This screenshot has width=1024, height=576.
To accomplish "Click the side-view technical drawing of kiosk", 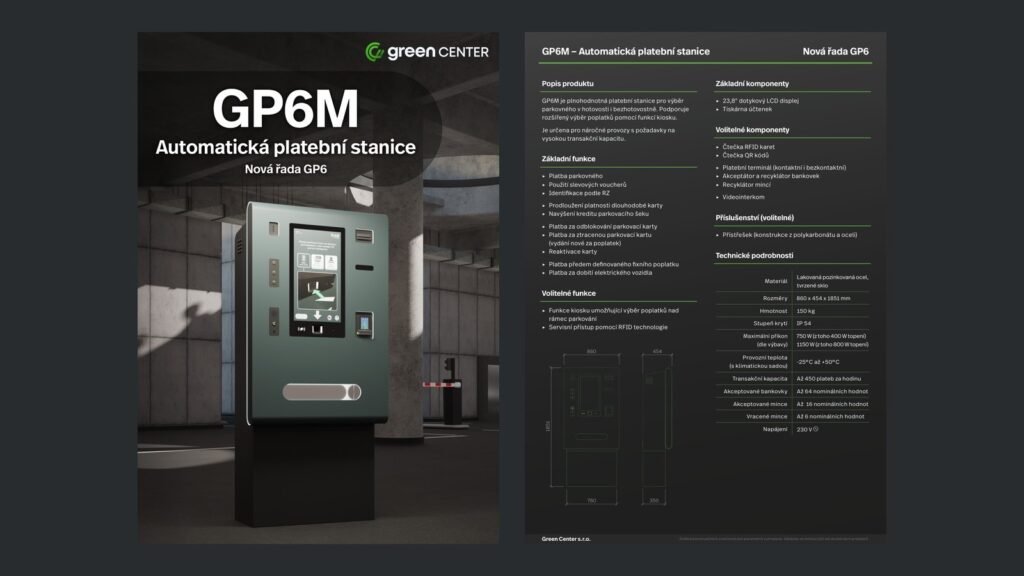I will [x=656, y=427].
